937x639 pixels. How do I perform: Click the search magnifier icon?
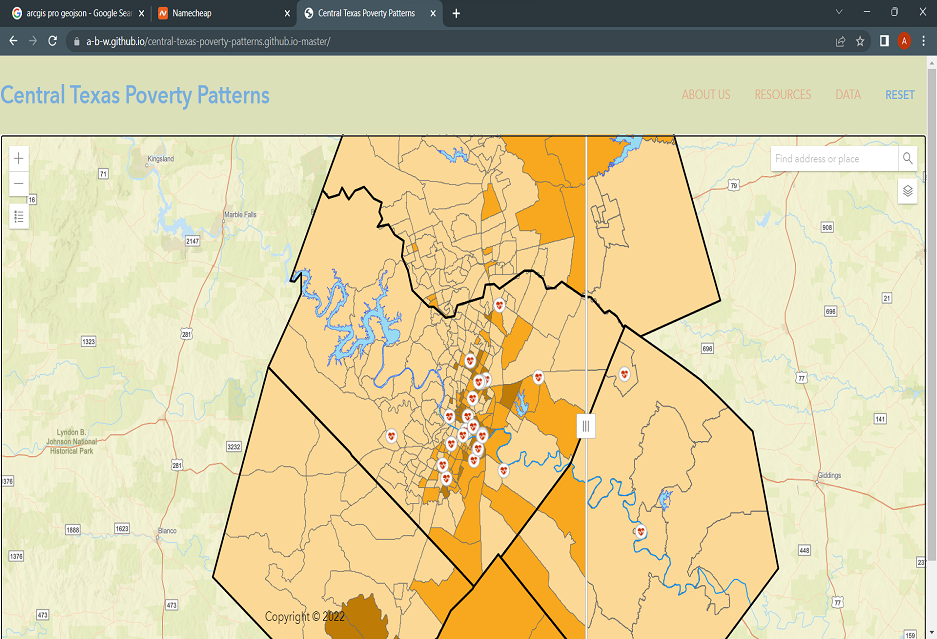[907, 158]
